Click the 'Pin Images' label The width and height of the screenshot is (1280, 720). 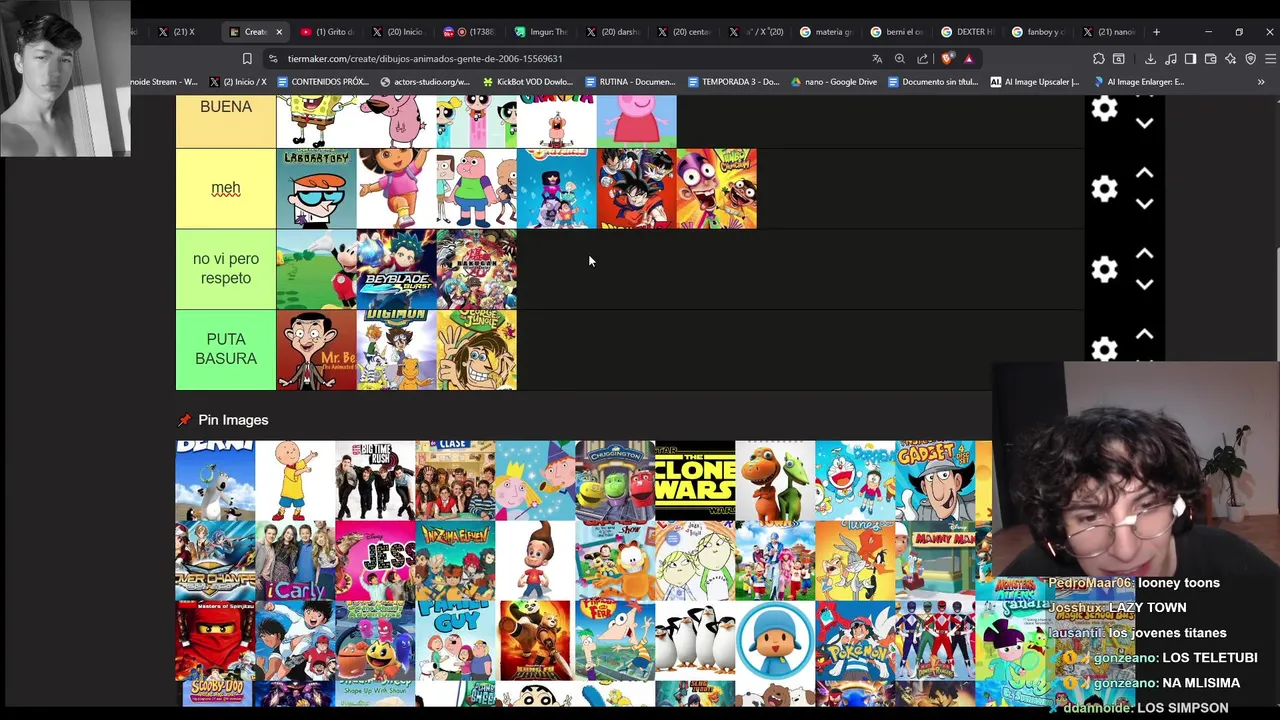(233, 420)
